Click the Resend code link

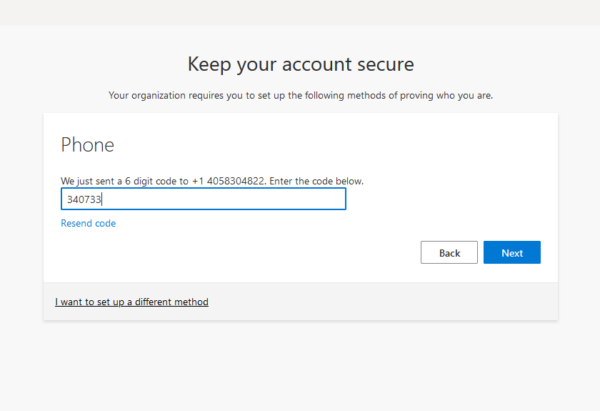(x=88, y=223)
